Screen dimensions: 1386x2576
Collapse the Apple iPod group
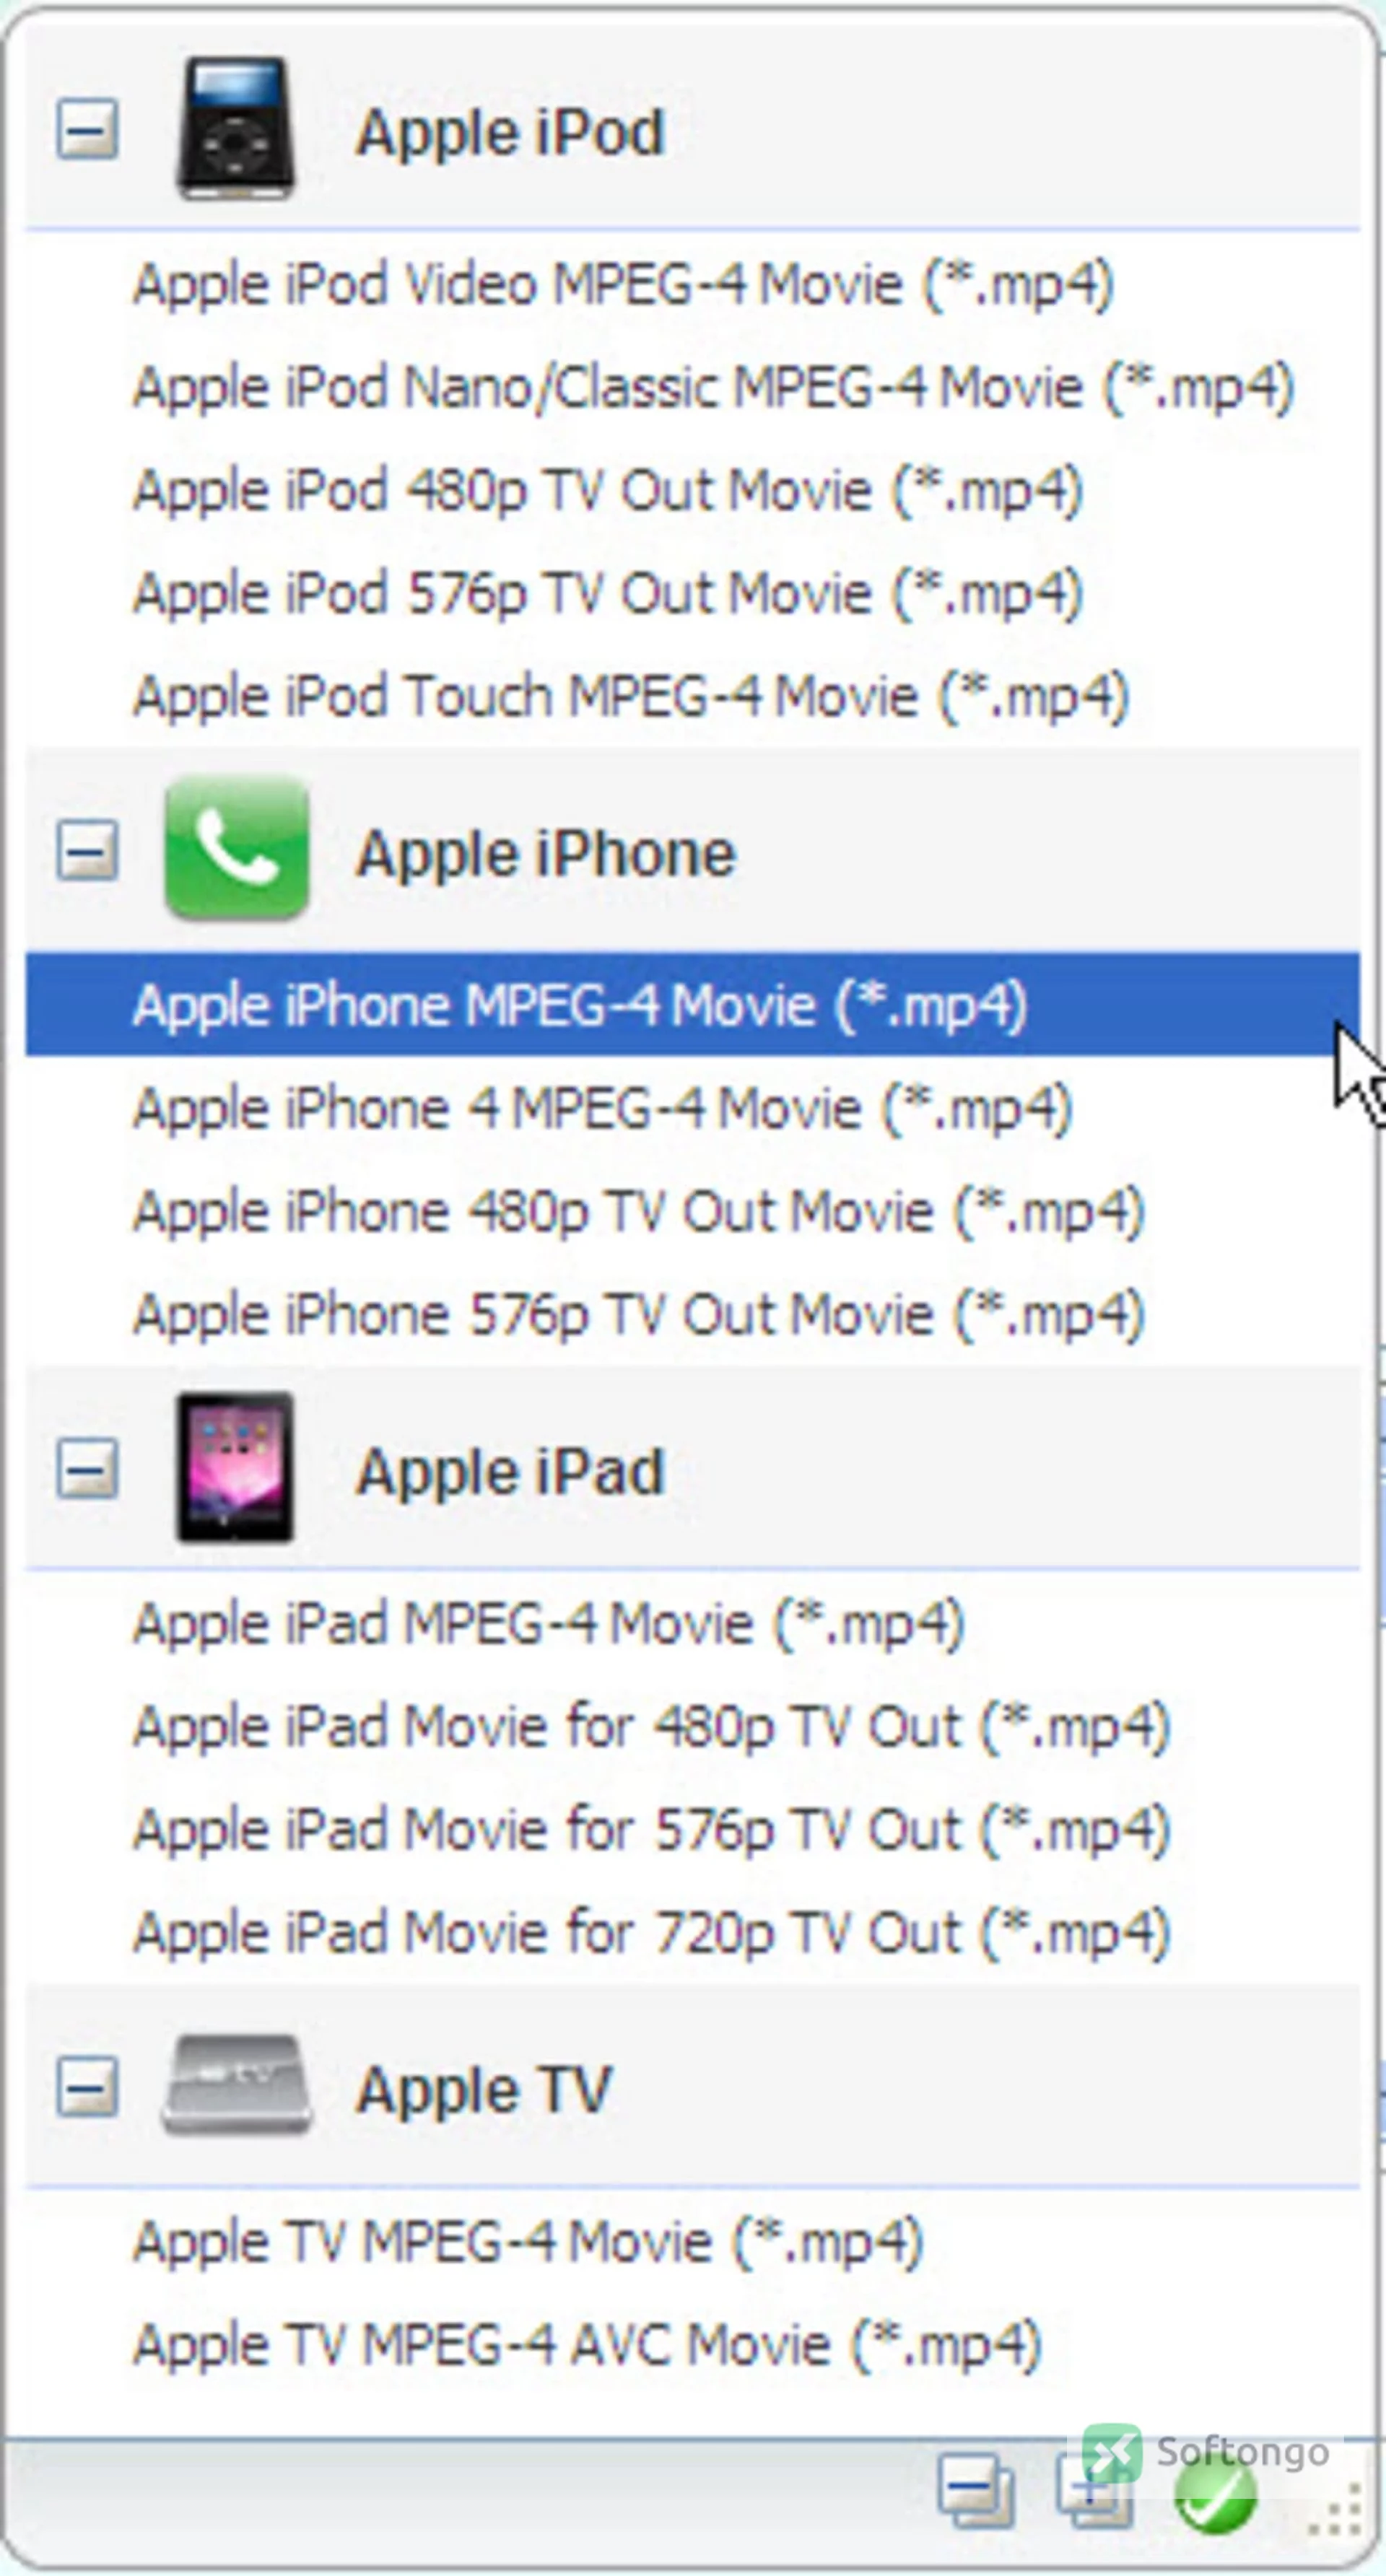pos(87,129)
